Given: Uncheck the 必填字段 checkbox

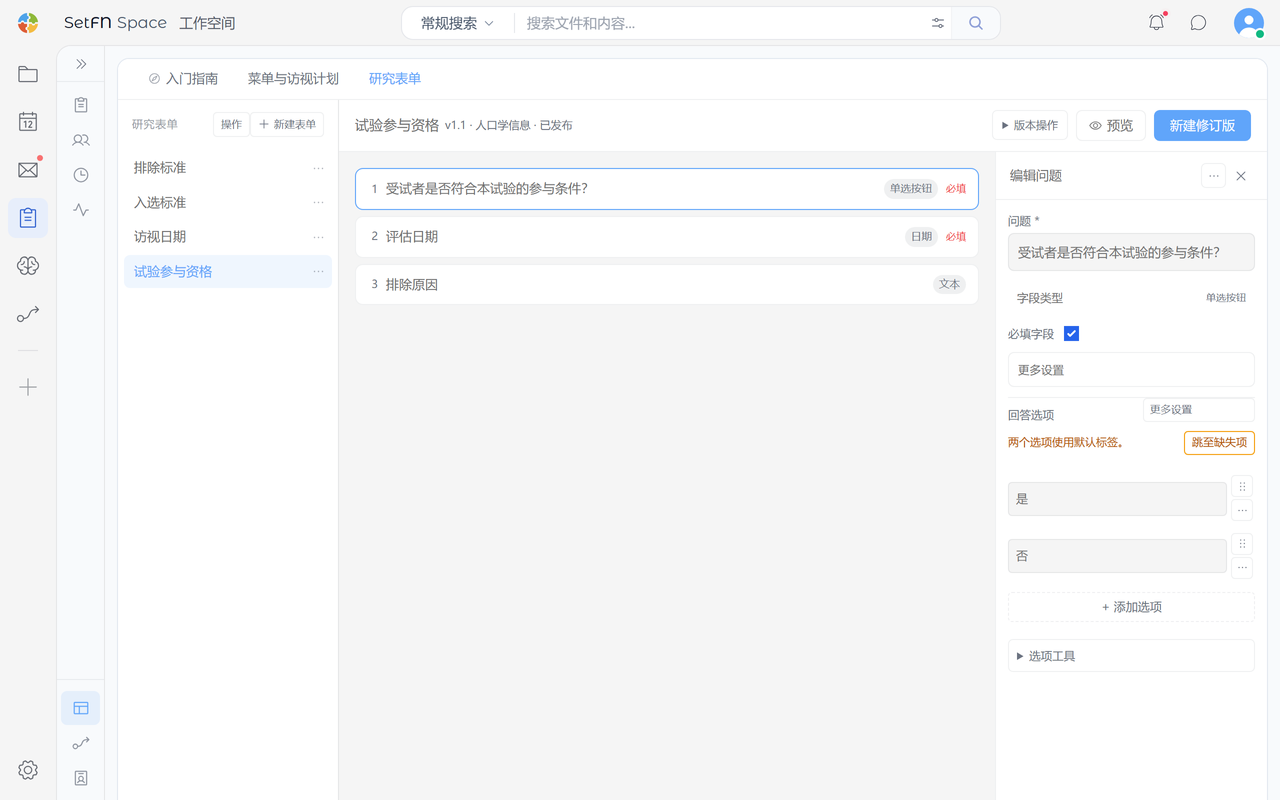Looking at the screenshot, I should [x=1071, y=334].
